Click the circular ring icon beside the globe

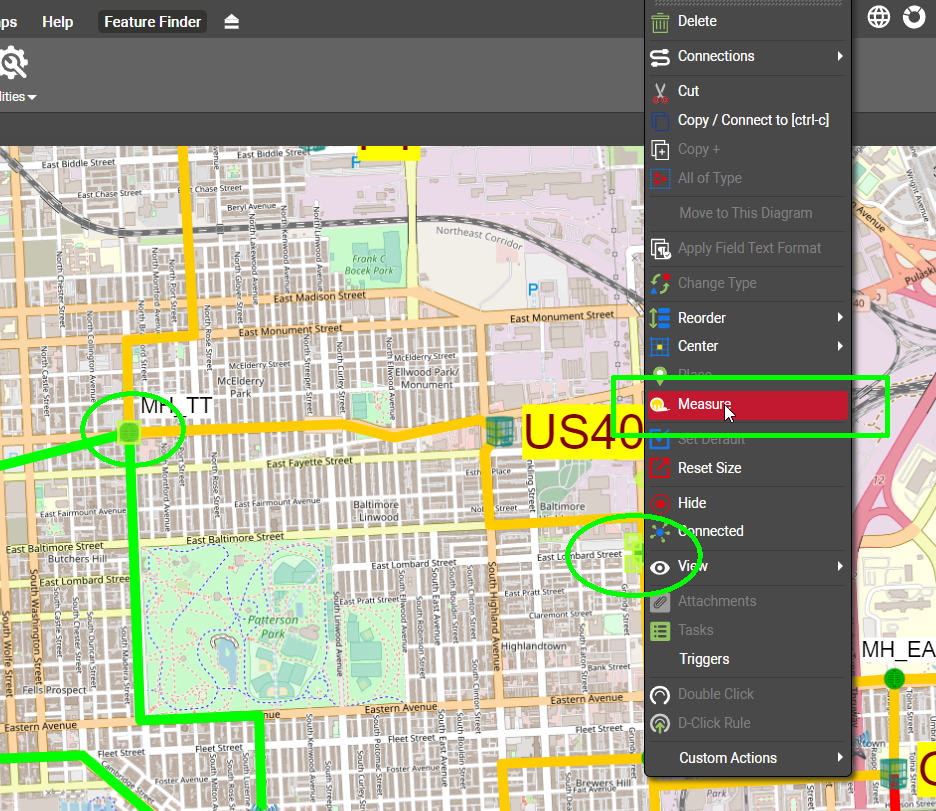[x=913, y=17]
